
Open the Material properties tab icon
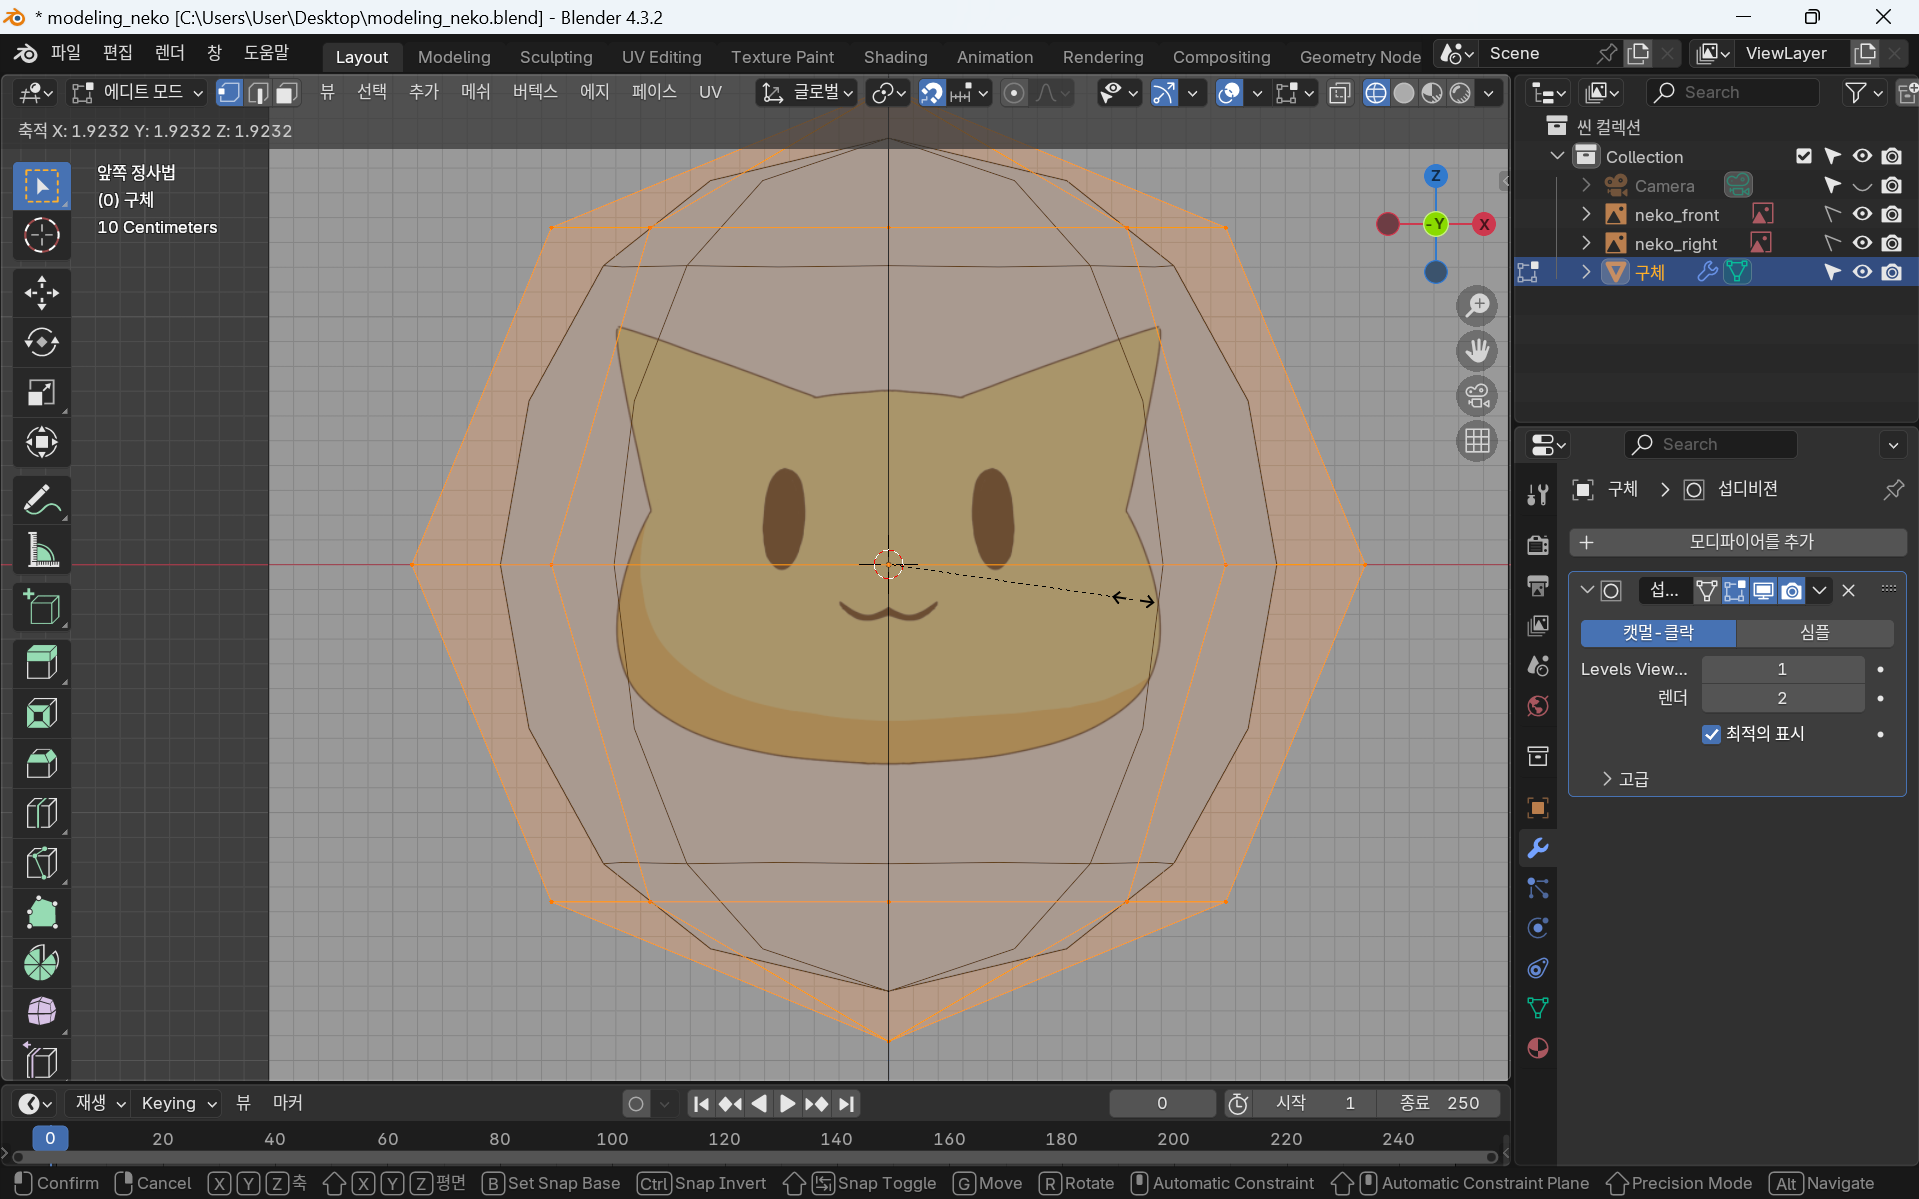pyautogui.click(x=1538, y=1048)
